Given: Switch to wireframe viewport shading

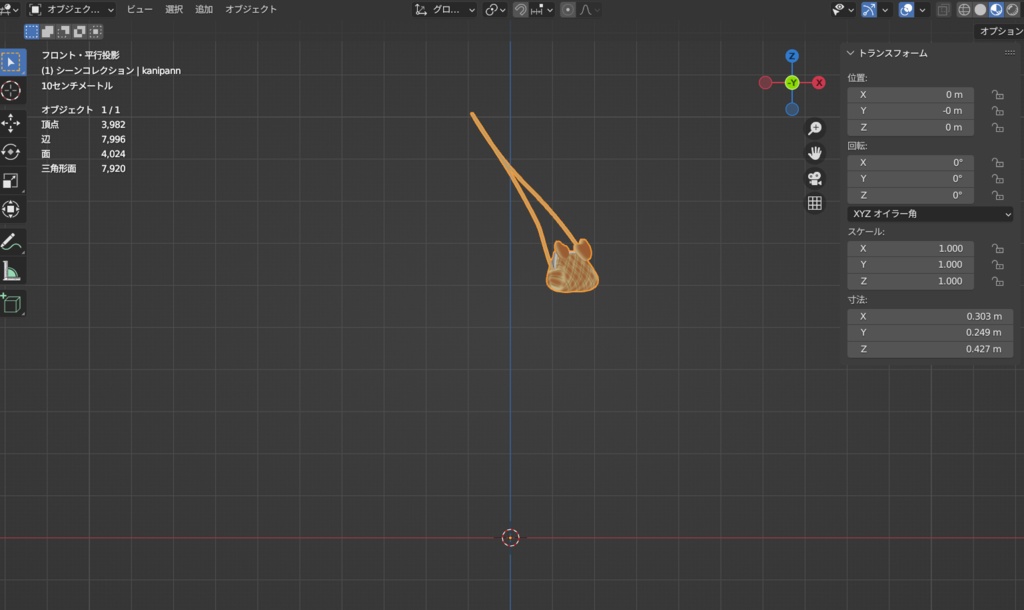Looking at the screenshot, I should (x=964, y=10).
